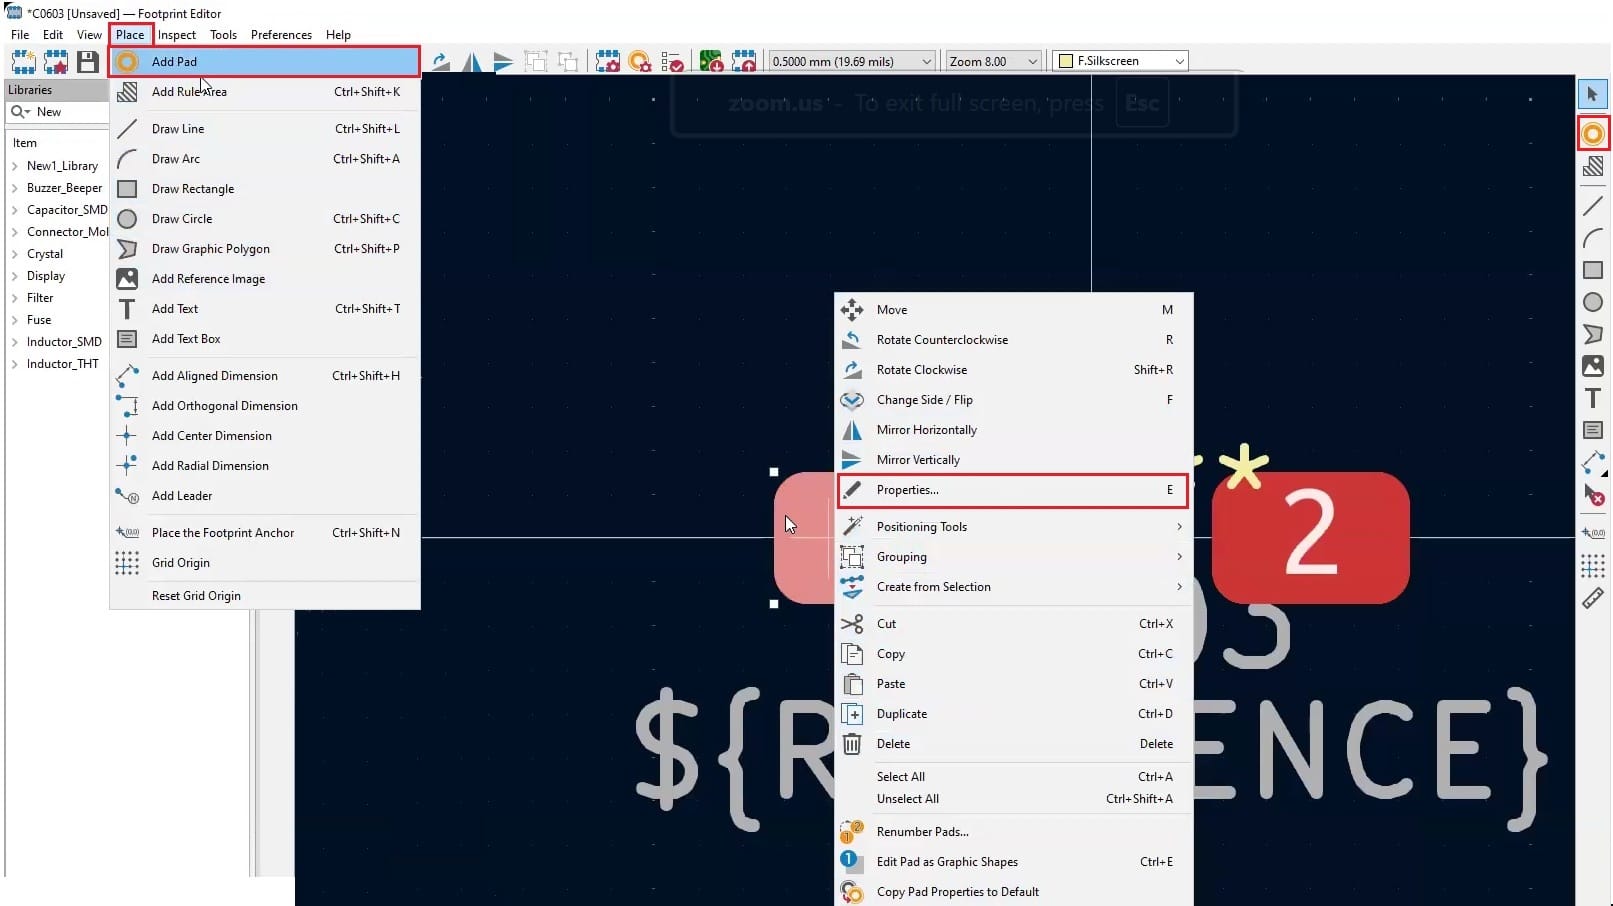
Task: Open the Positioning Tools submenu
Action: click(1013, 527)
